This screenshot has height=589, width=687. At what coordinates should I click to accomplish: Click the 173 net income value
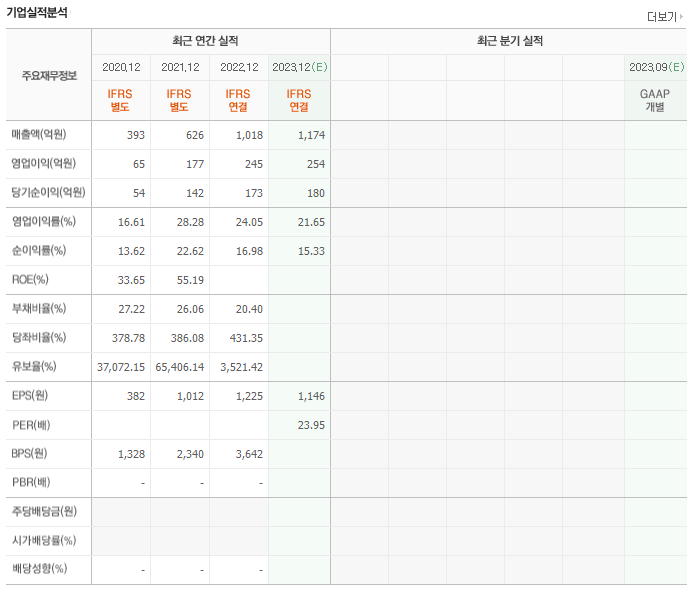click(254, 193)
